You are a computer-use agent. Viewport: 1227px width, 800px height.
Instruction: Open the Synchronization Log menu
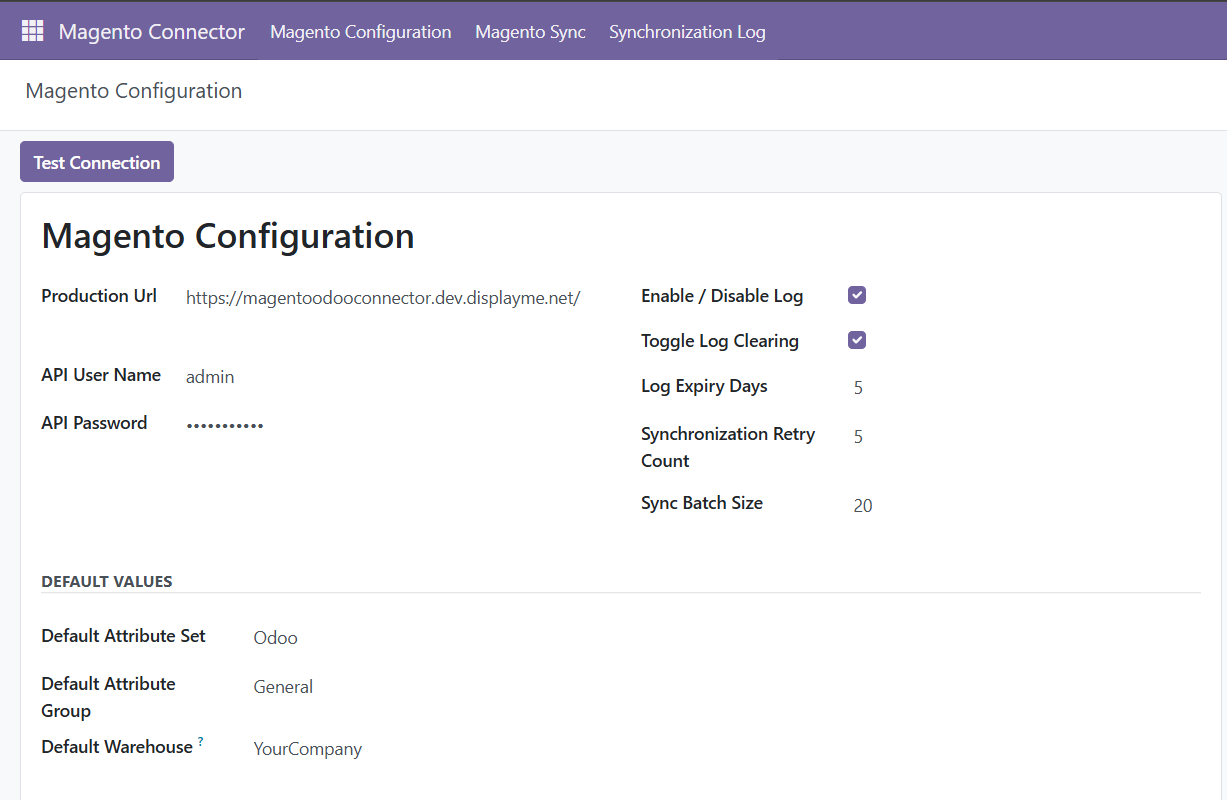click(687, 32)
